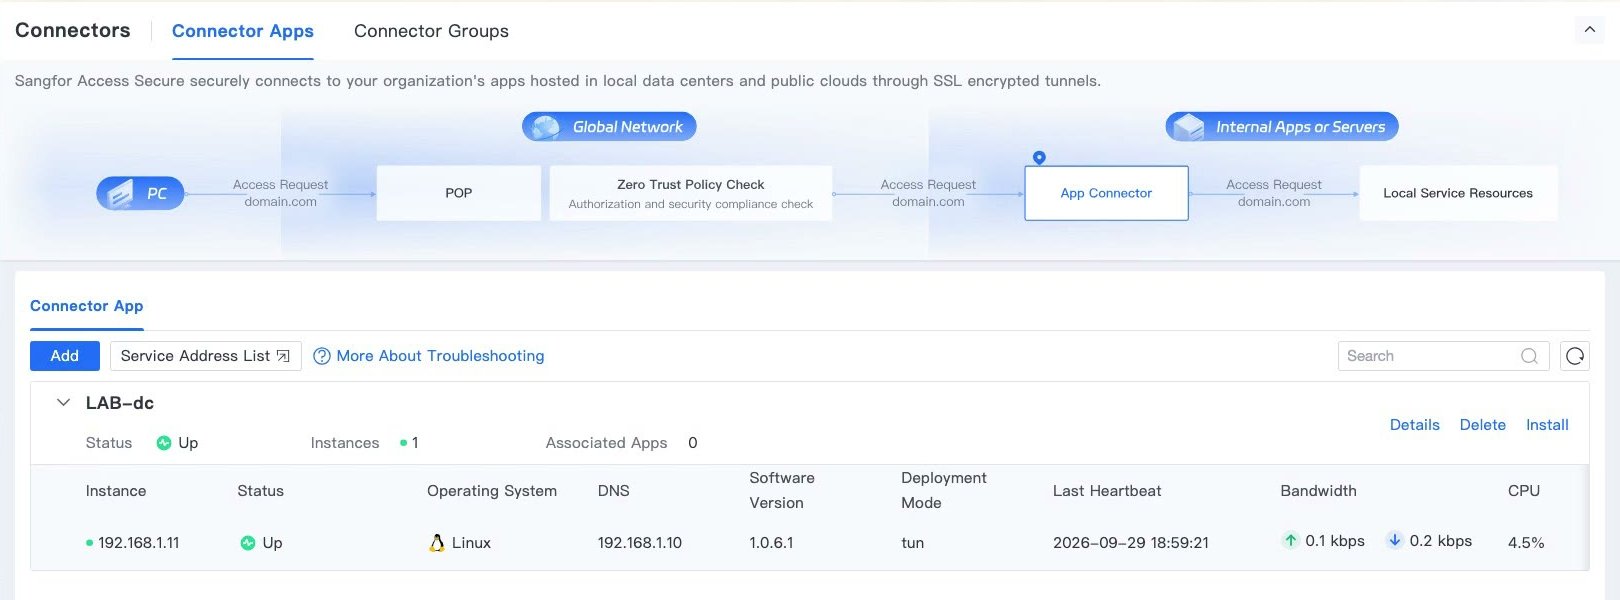This screenshot has width=1620, height=600.
Task: Click the Operating System column header
Action: (x=492, y=491)
